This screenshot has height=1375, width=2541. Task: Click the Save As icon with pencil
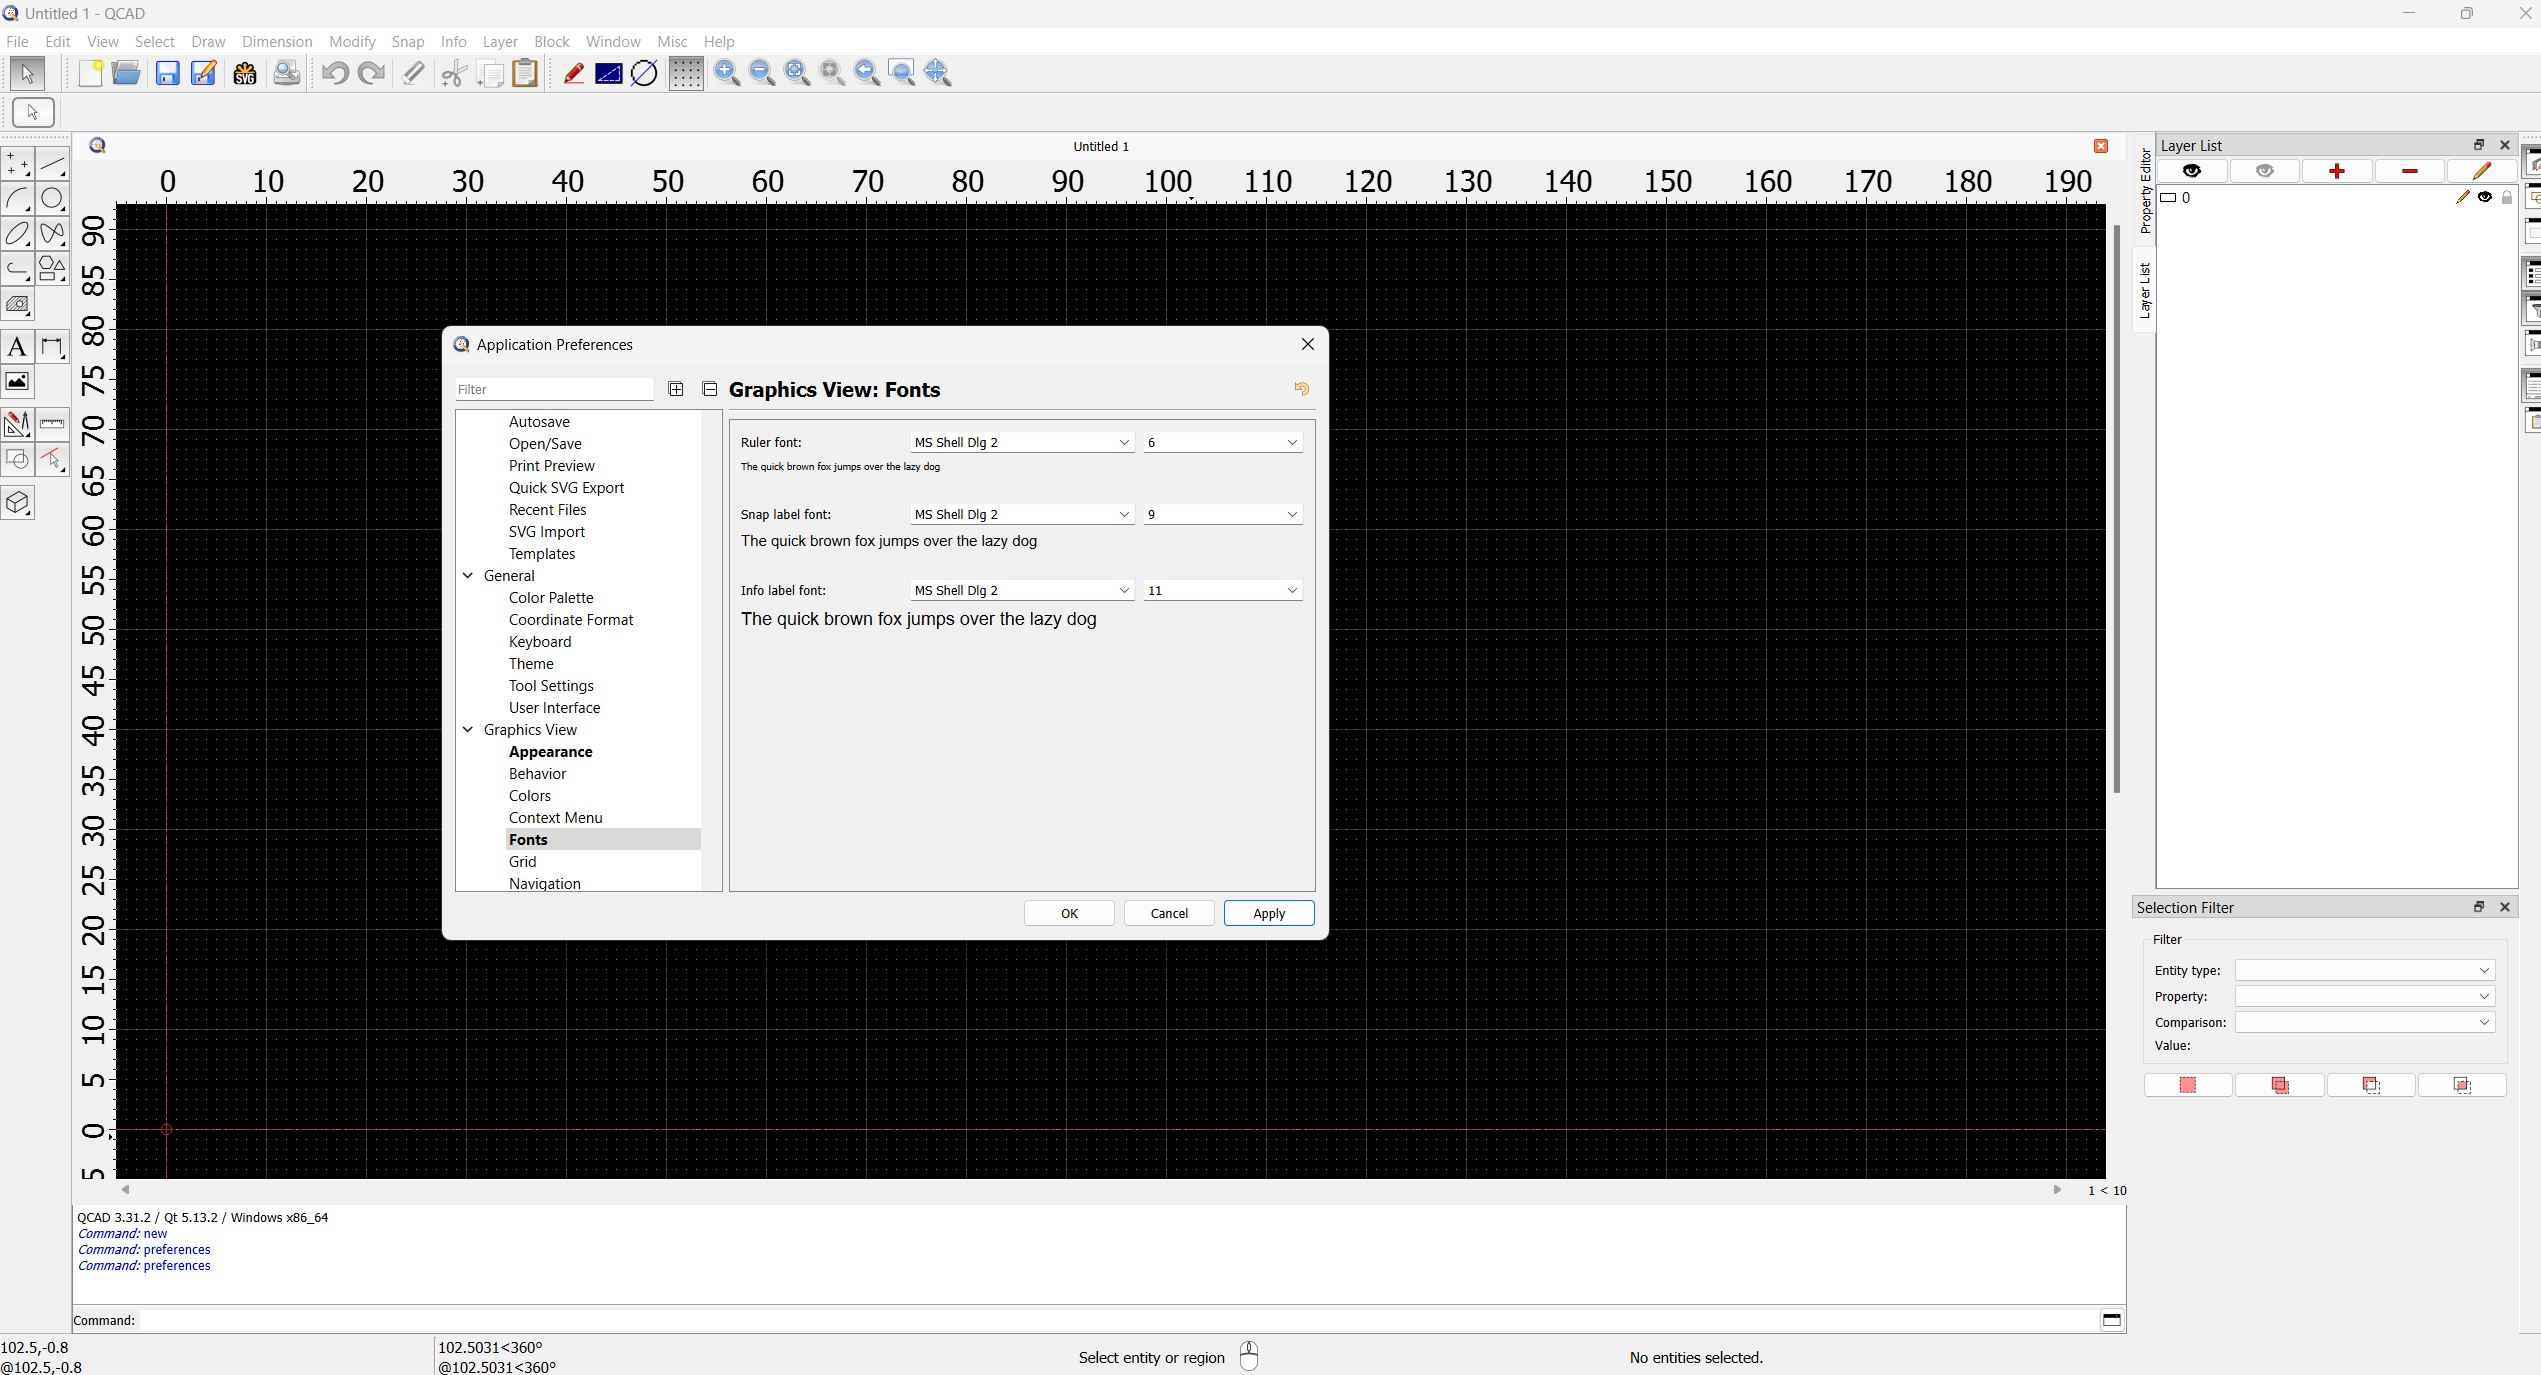coord(204,73)
